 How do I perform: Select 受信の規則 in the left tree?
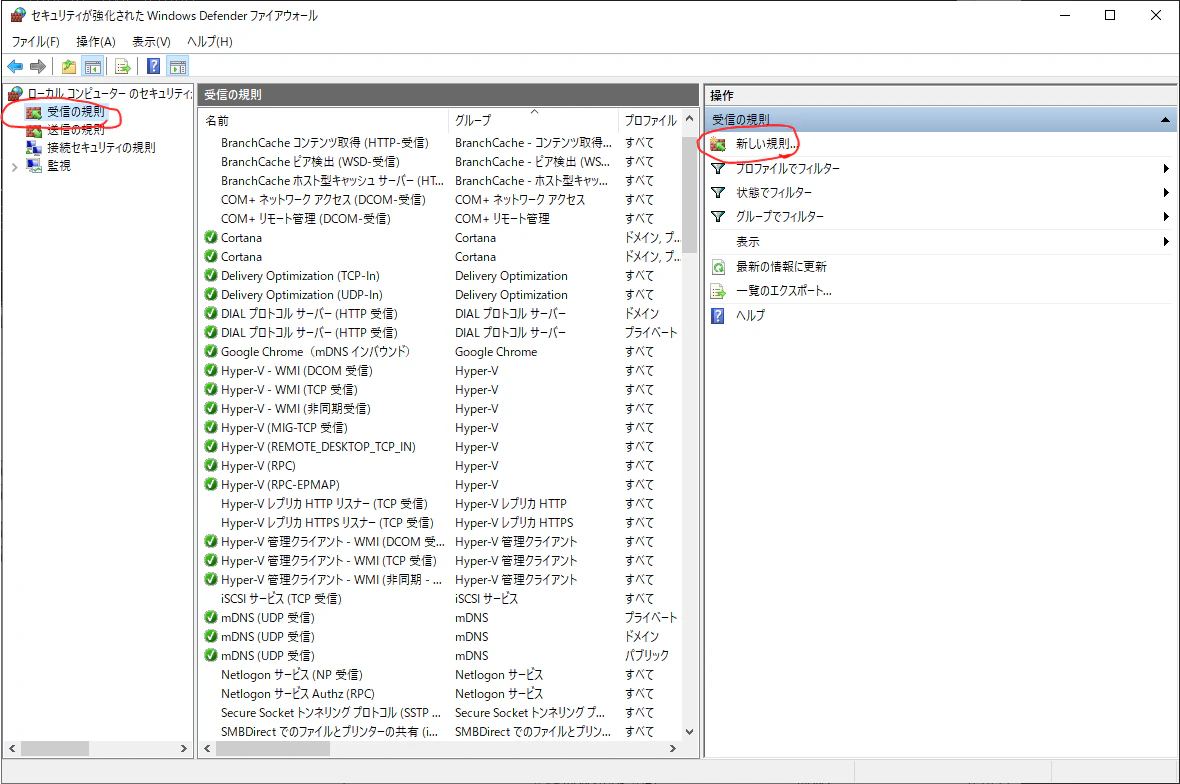tap(75, 112)
